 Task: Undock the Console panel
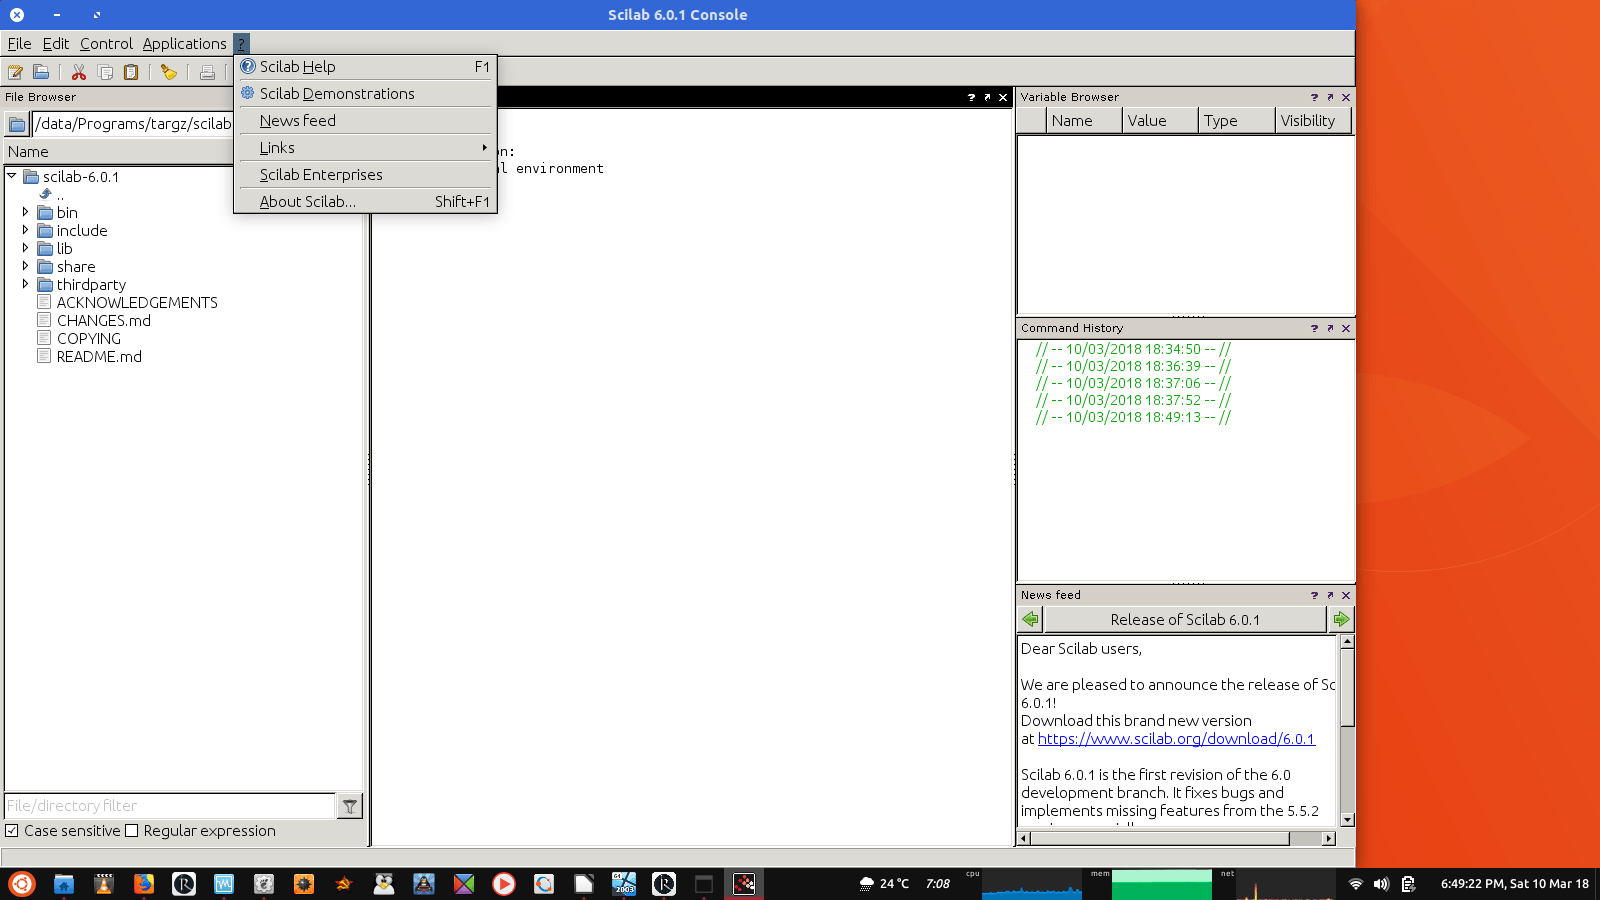[987, 97]
